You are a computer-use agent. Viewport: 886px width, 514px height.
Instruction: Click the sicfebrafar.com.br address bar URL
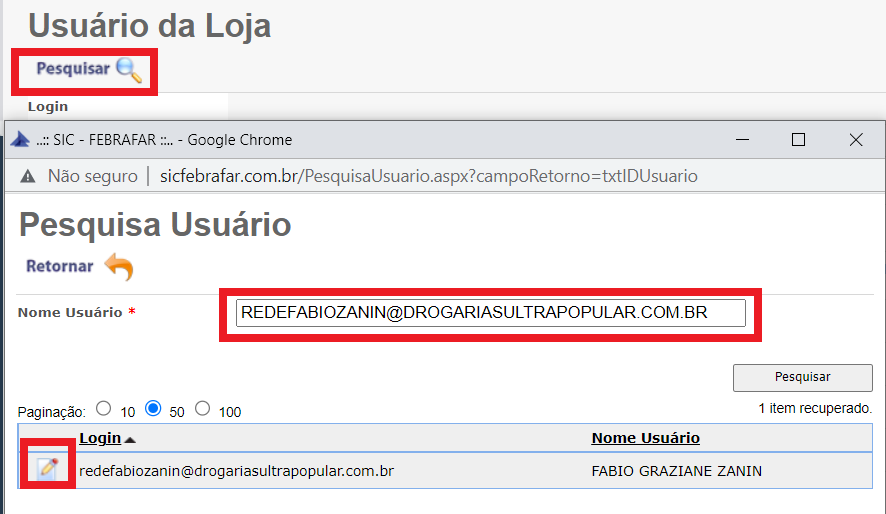click(x=428, y=176)
